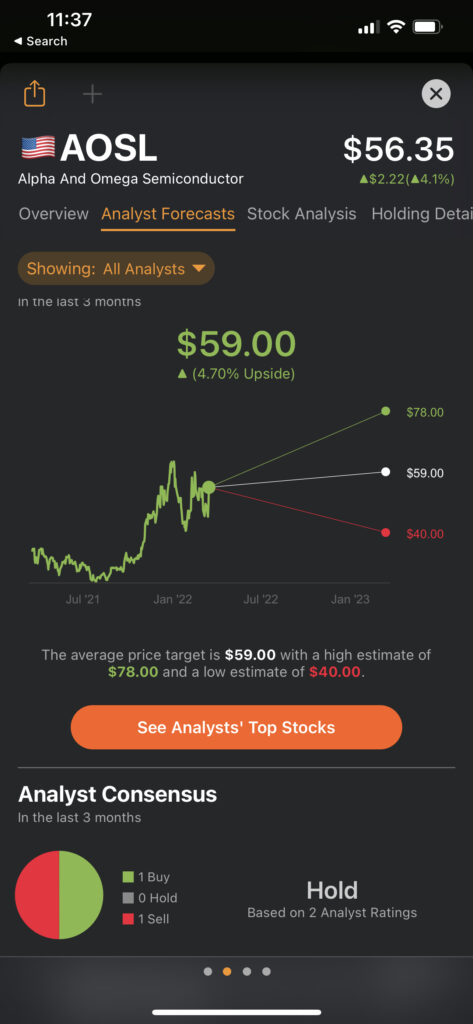Tap the green Buy legend swatch
473x1024 pixels.
[x=128, y=877]
